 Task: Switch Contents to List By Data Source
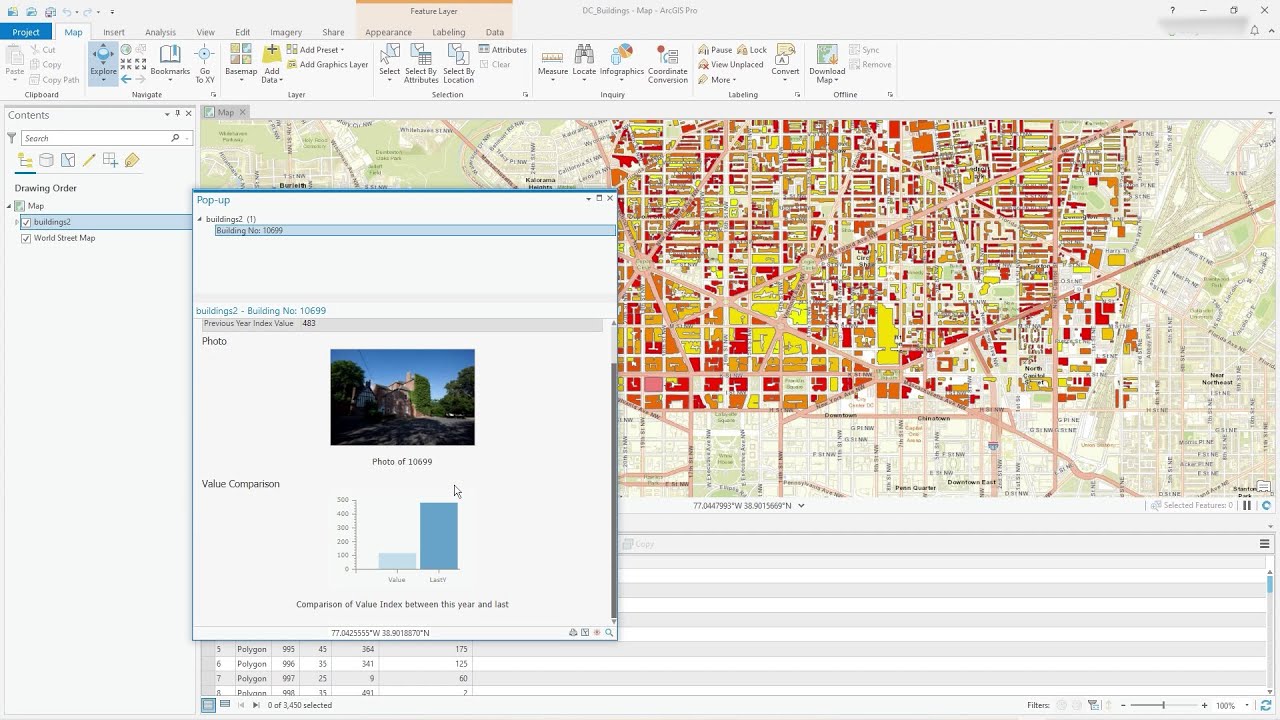(x=46, y=160)
